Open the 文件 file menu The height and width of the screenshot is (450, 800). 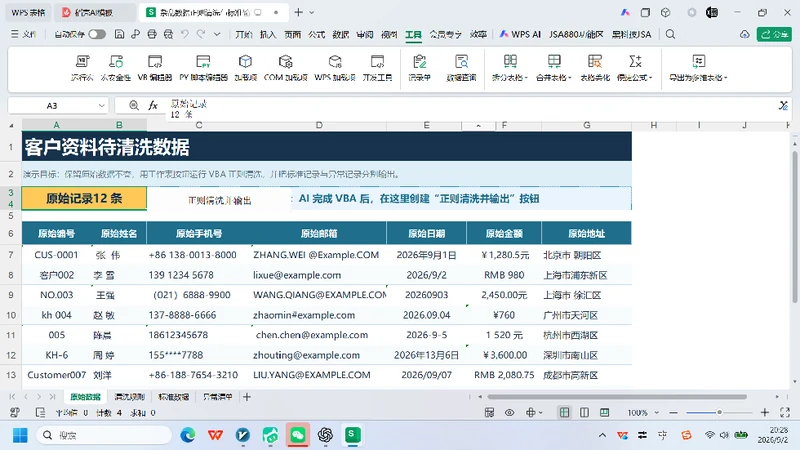tap(24, 34)
